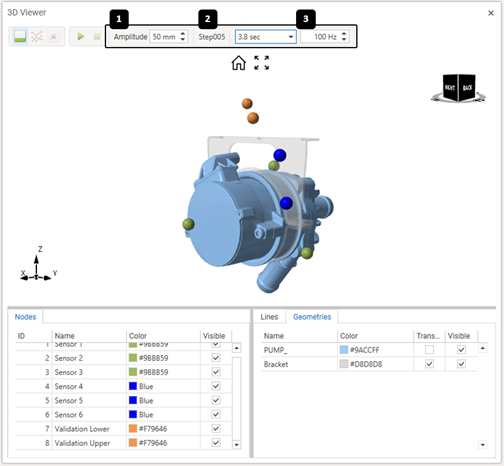Screen dimensions: 504x466
Task: Select the Sensor 2 row name
Action: point(69,358)
